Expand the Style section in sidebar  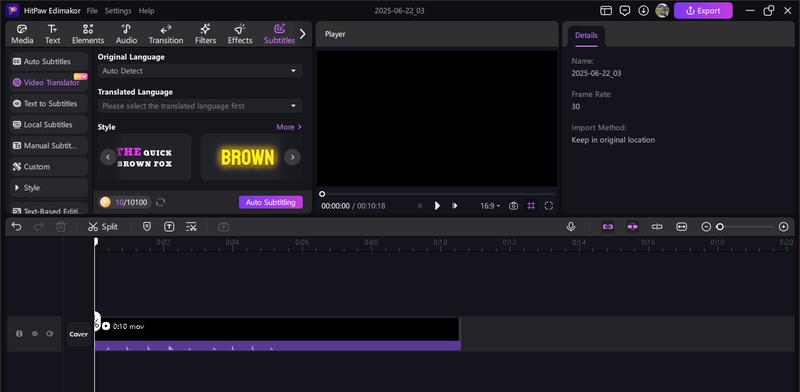click(48, 188)
